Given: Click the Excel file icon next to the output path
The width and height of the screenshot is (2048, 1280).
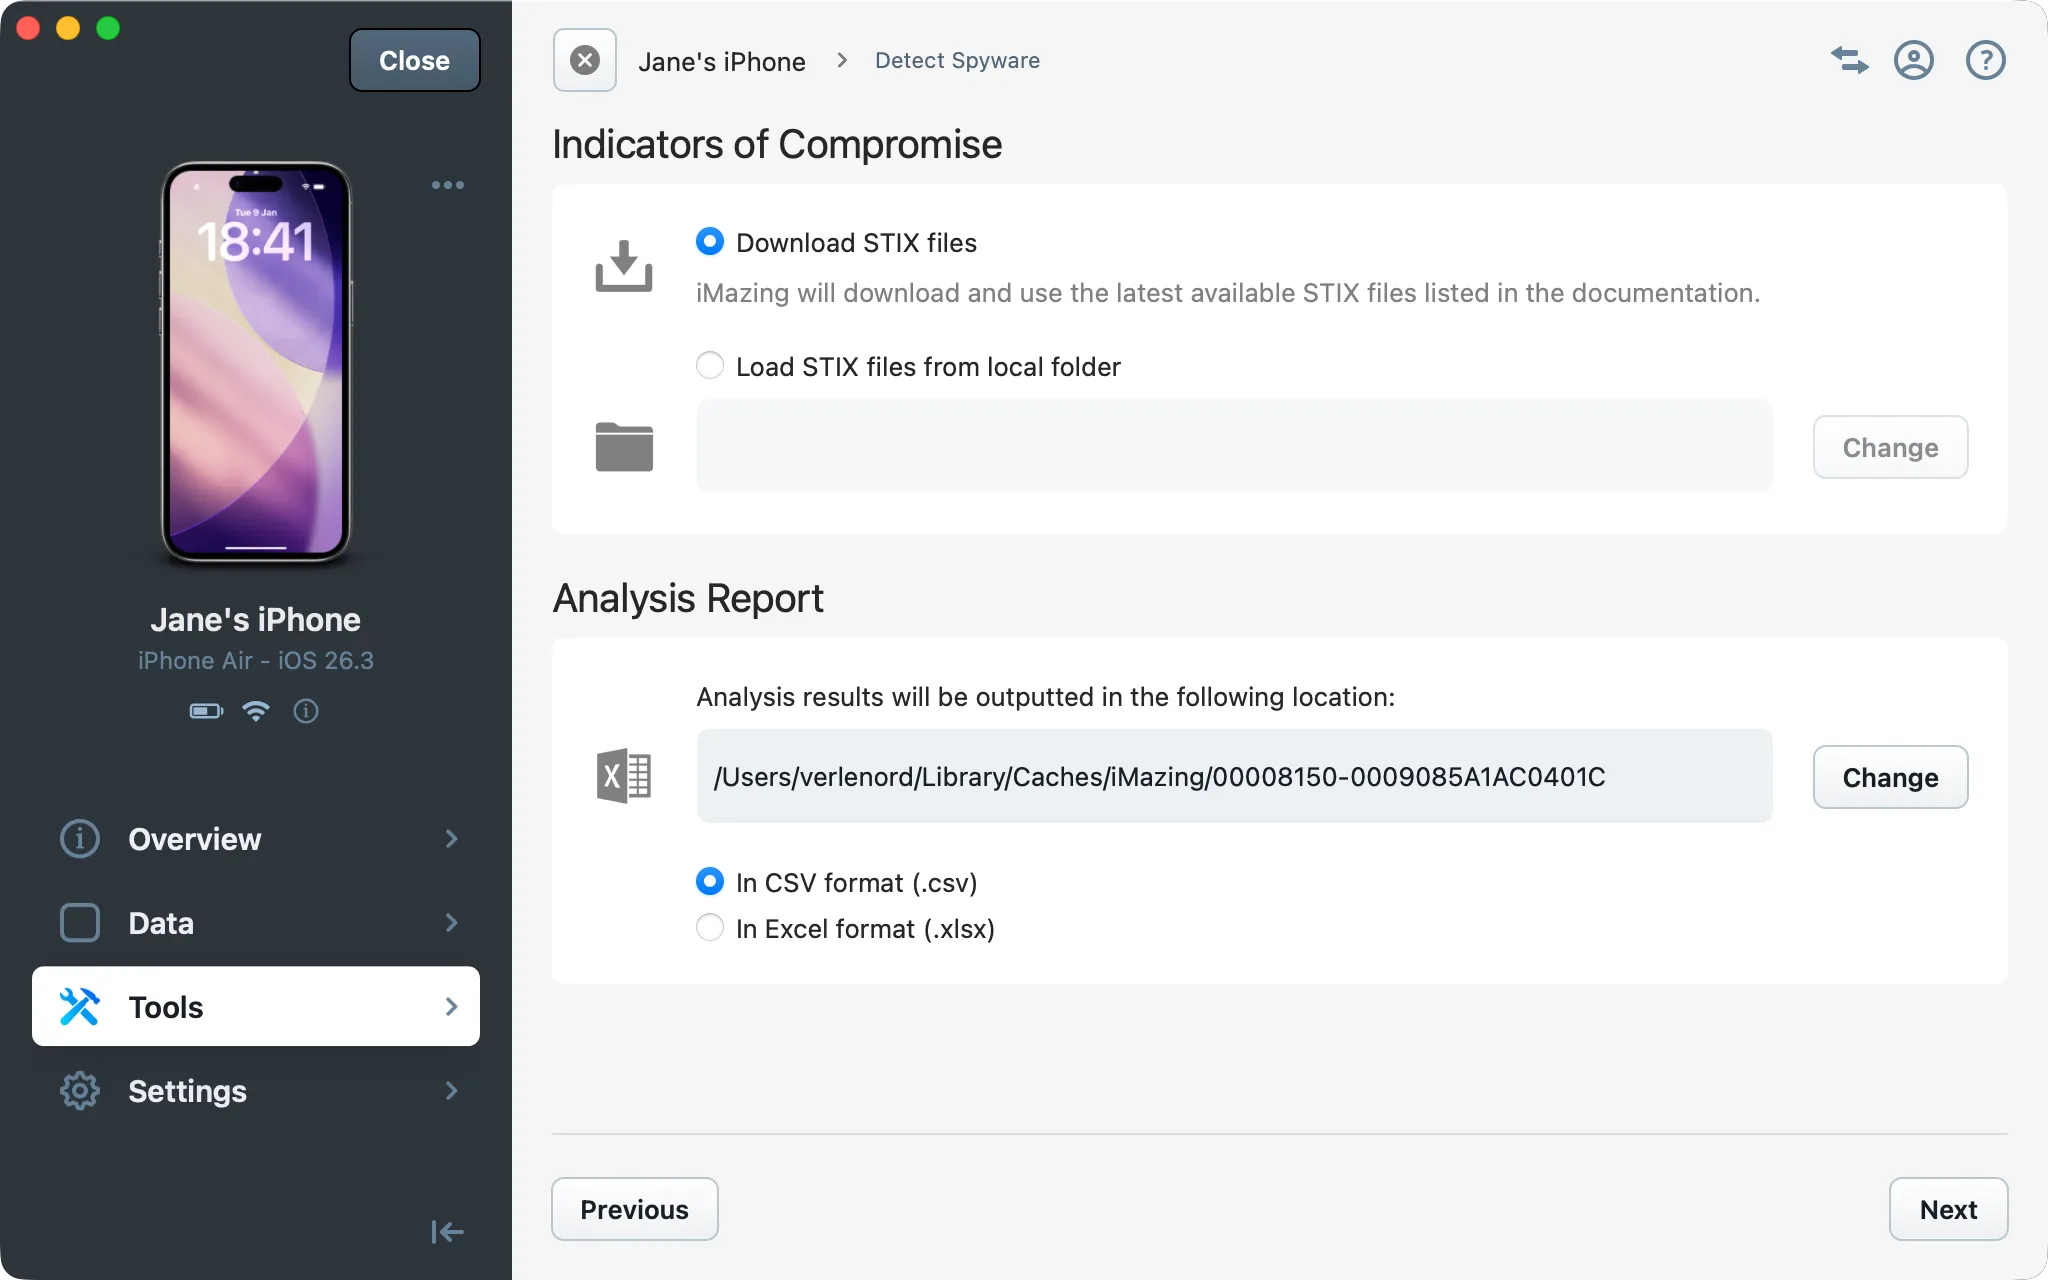Looking at the screenshot, I should tap(622, 776).
